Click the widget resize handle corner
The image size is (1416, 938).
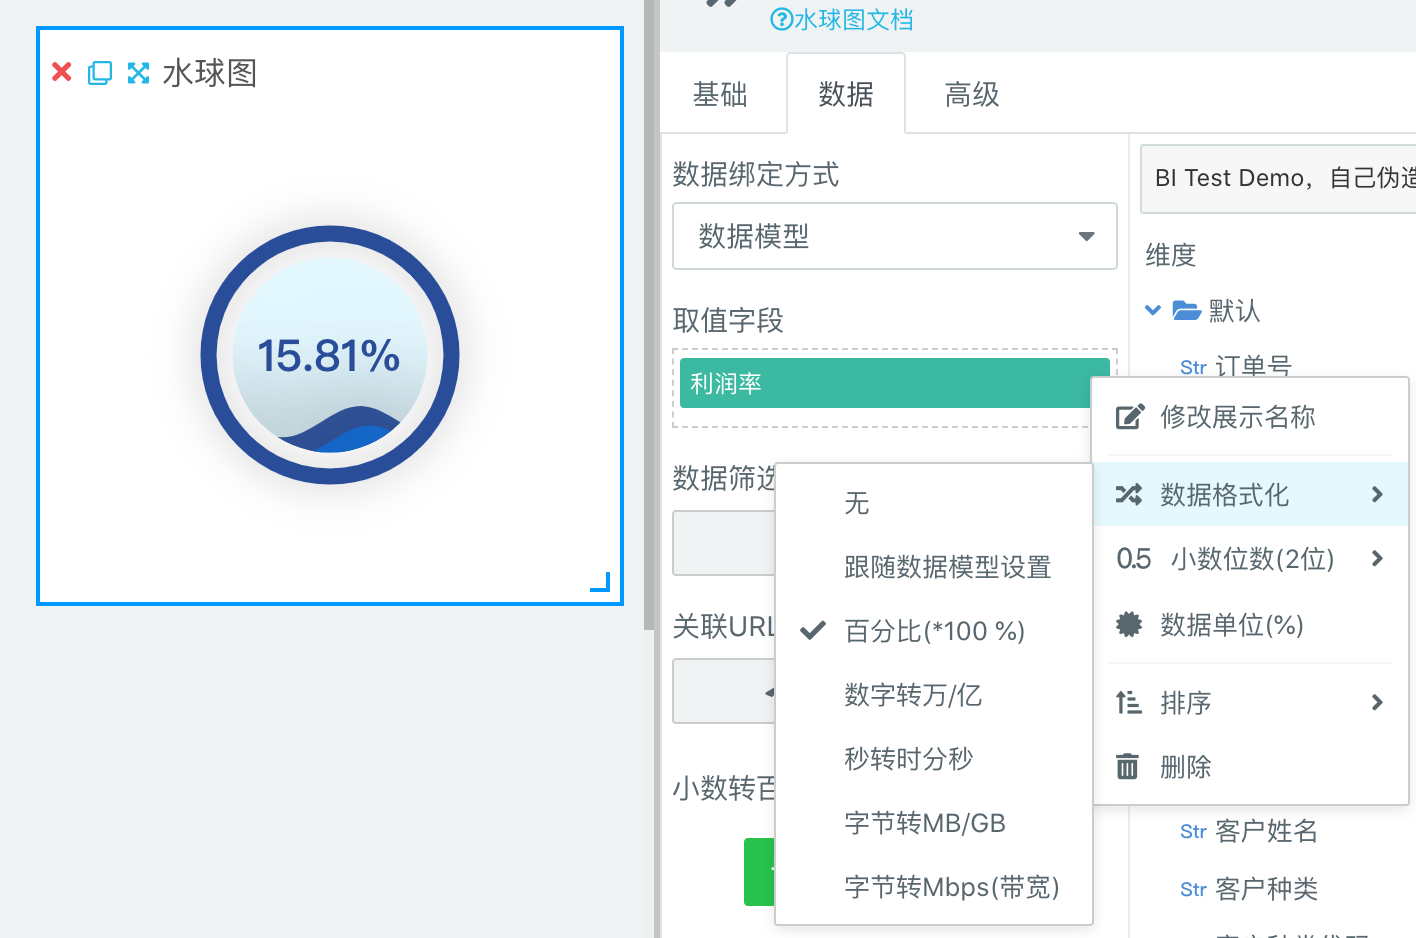(601, 582)
